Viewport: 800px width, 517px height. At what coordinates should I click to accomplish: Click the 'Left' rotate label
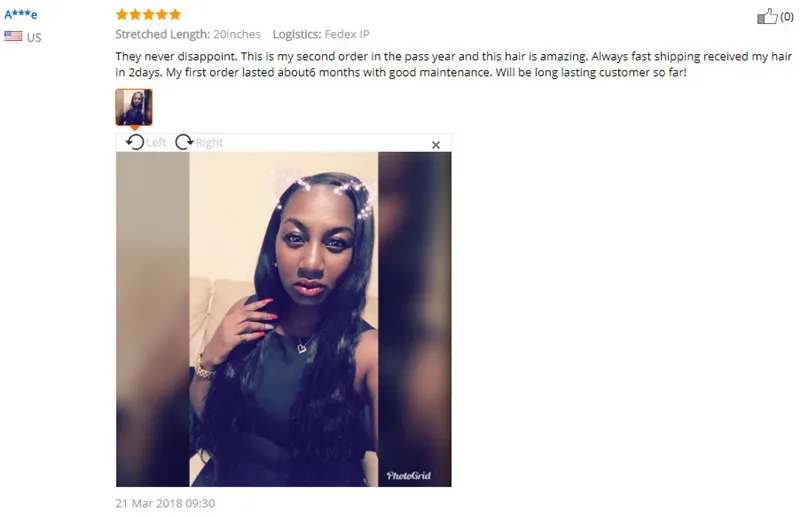click(x=156, y=142)
